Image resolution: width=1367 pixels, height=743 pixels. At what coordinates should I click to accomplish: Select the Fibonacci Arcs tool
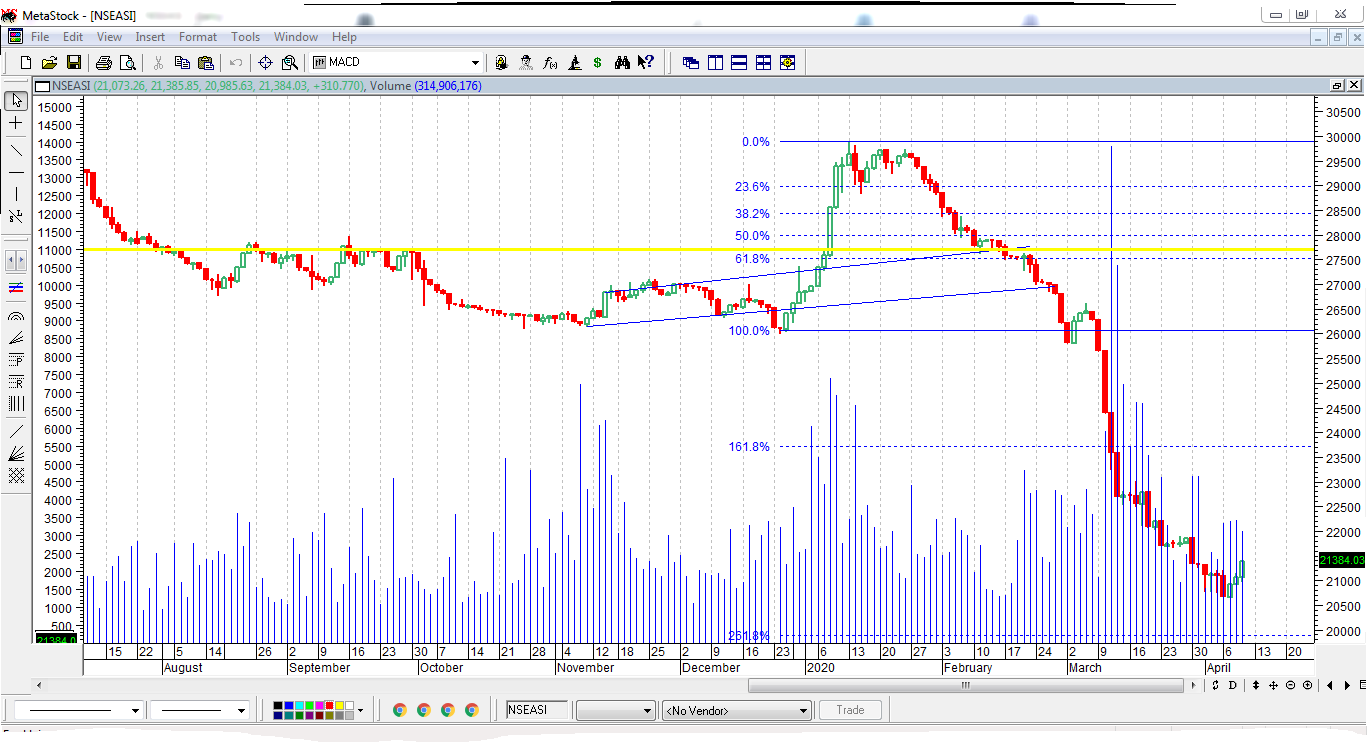[x=16, y=316]
